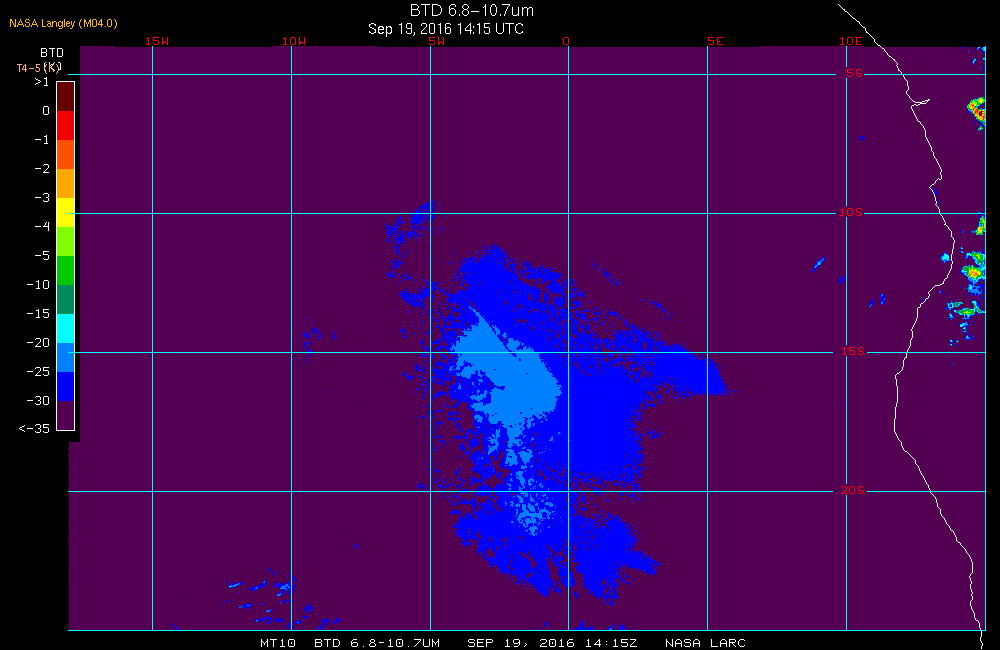Screen dimensions: 1000x650
Task: Choose the cyan colorbar segment above -20
Action: pos(66,329)
